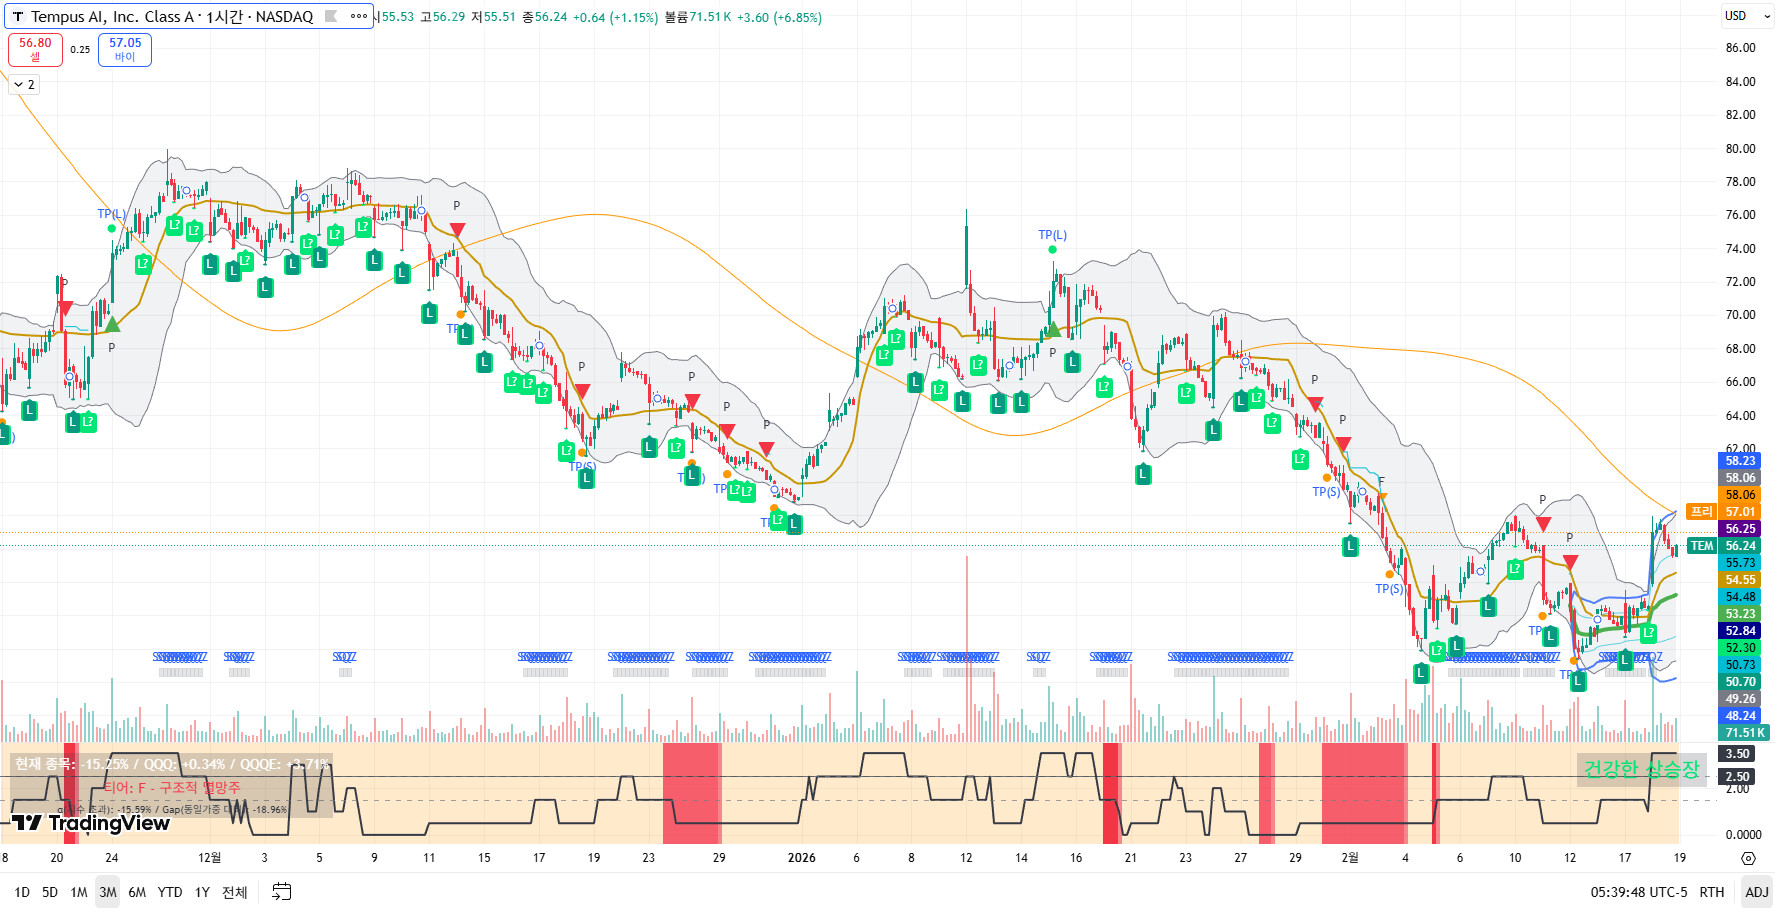Click the 건강한 상승장 status label

click(x=1642, y=769)
